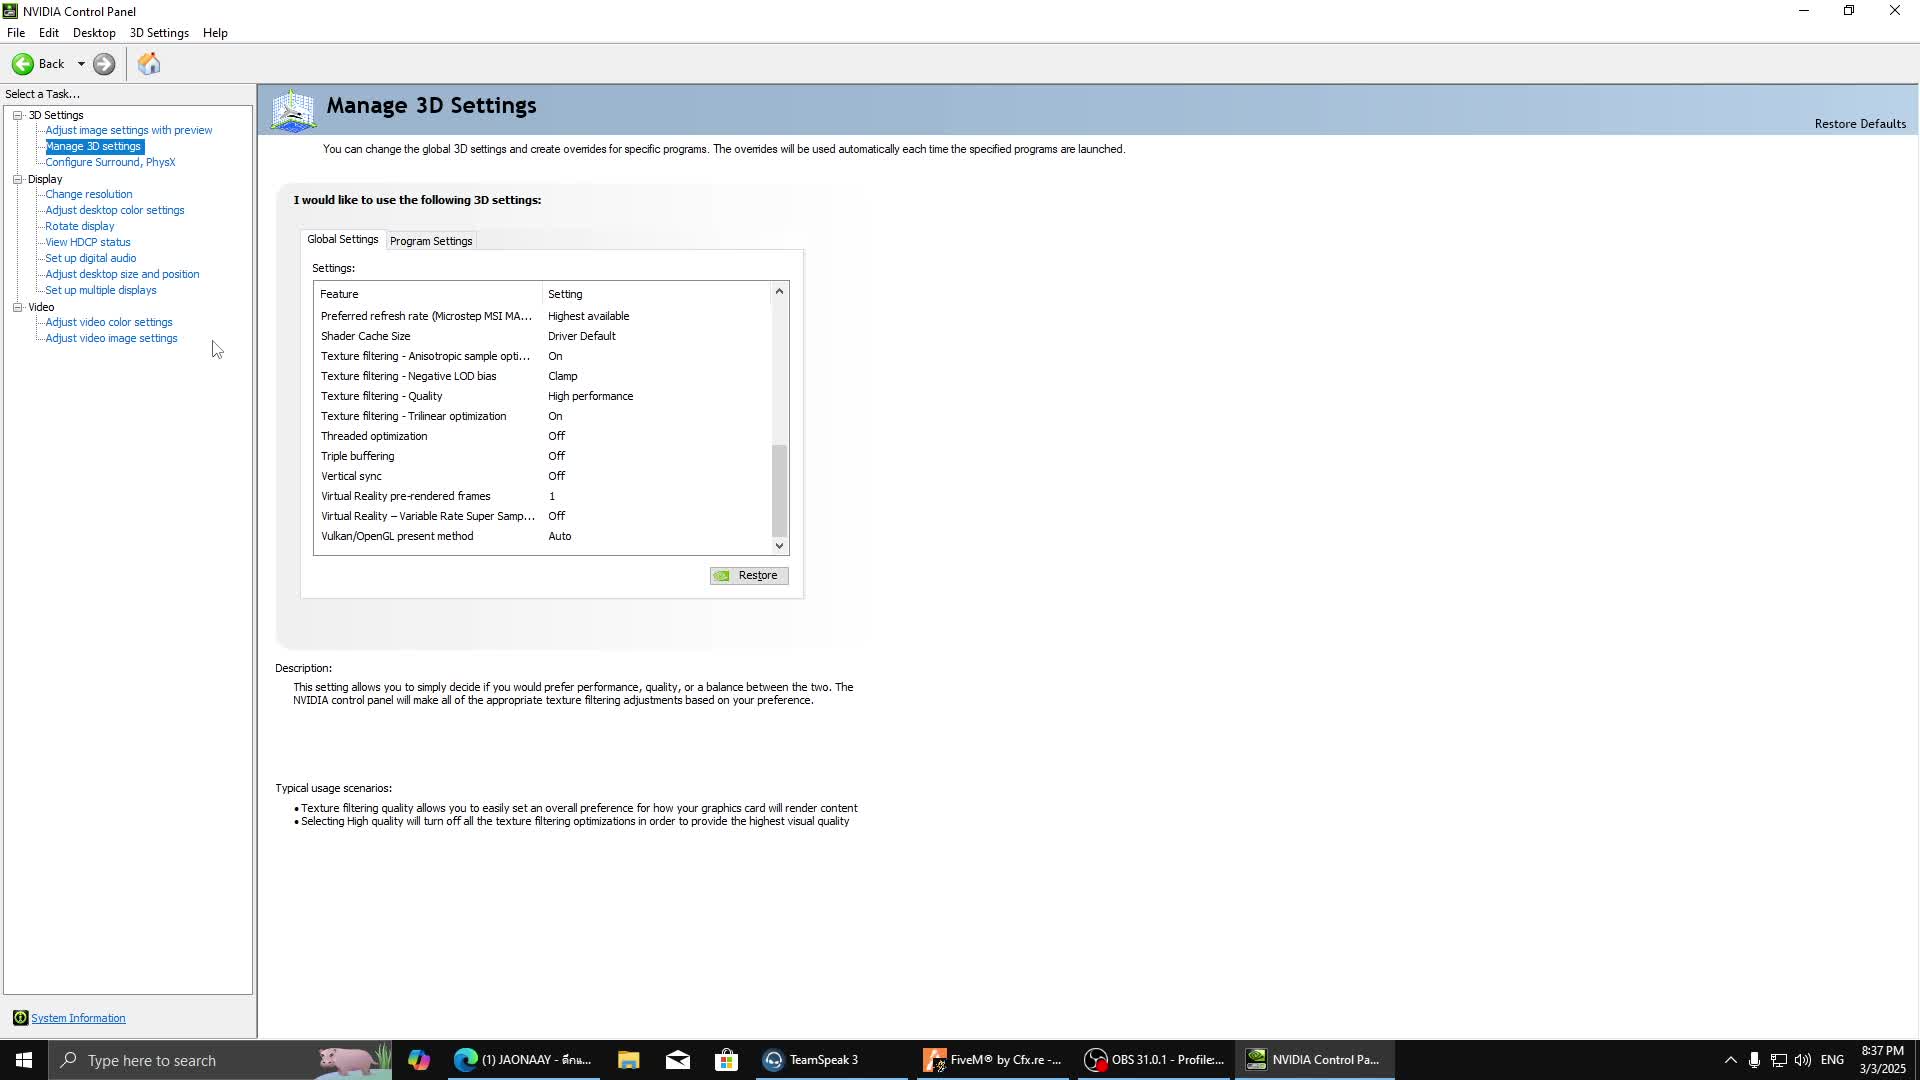This screenshot has height=1080, width=1920.
Task: Click the System Information icon
Action: click(x=20, y=1018)
